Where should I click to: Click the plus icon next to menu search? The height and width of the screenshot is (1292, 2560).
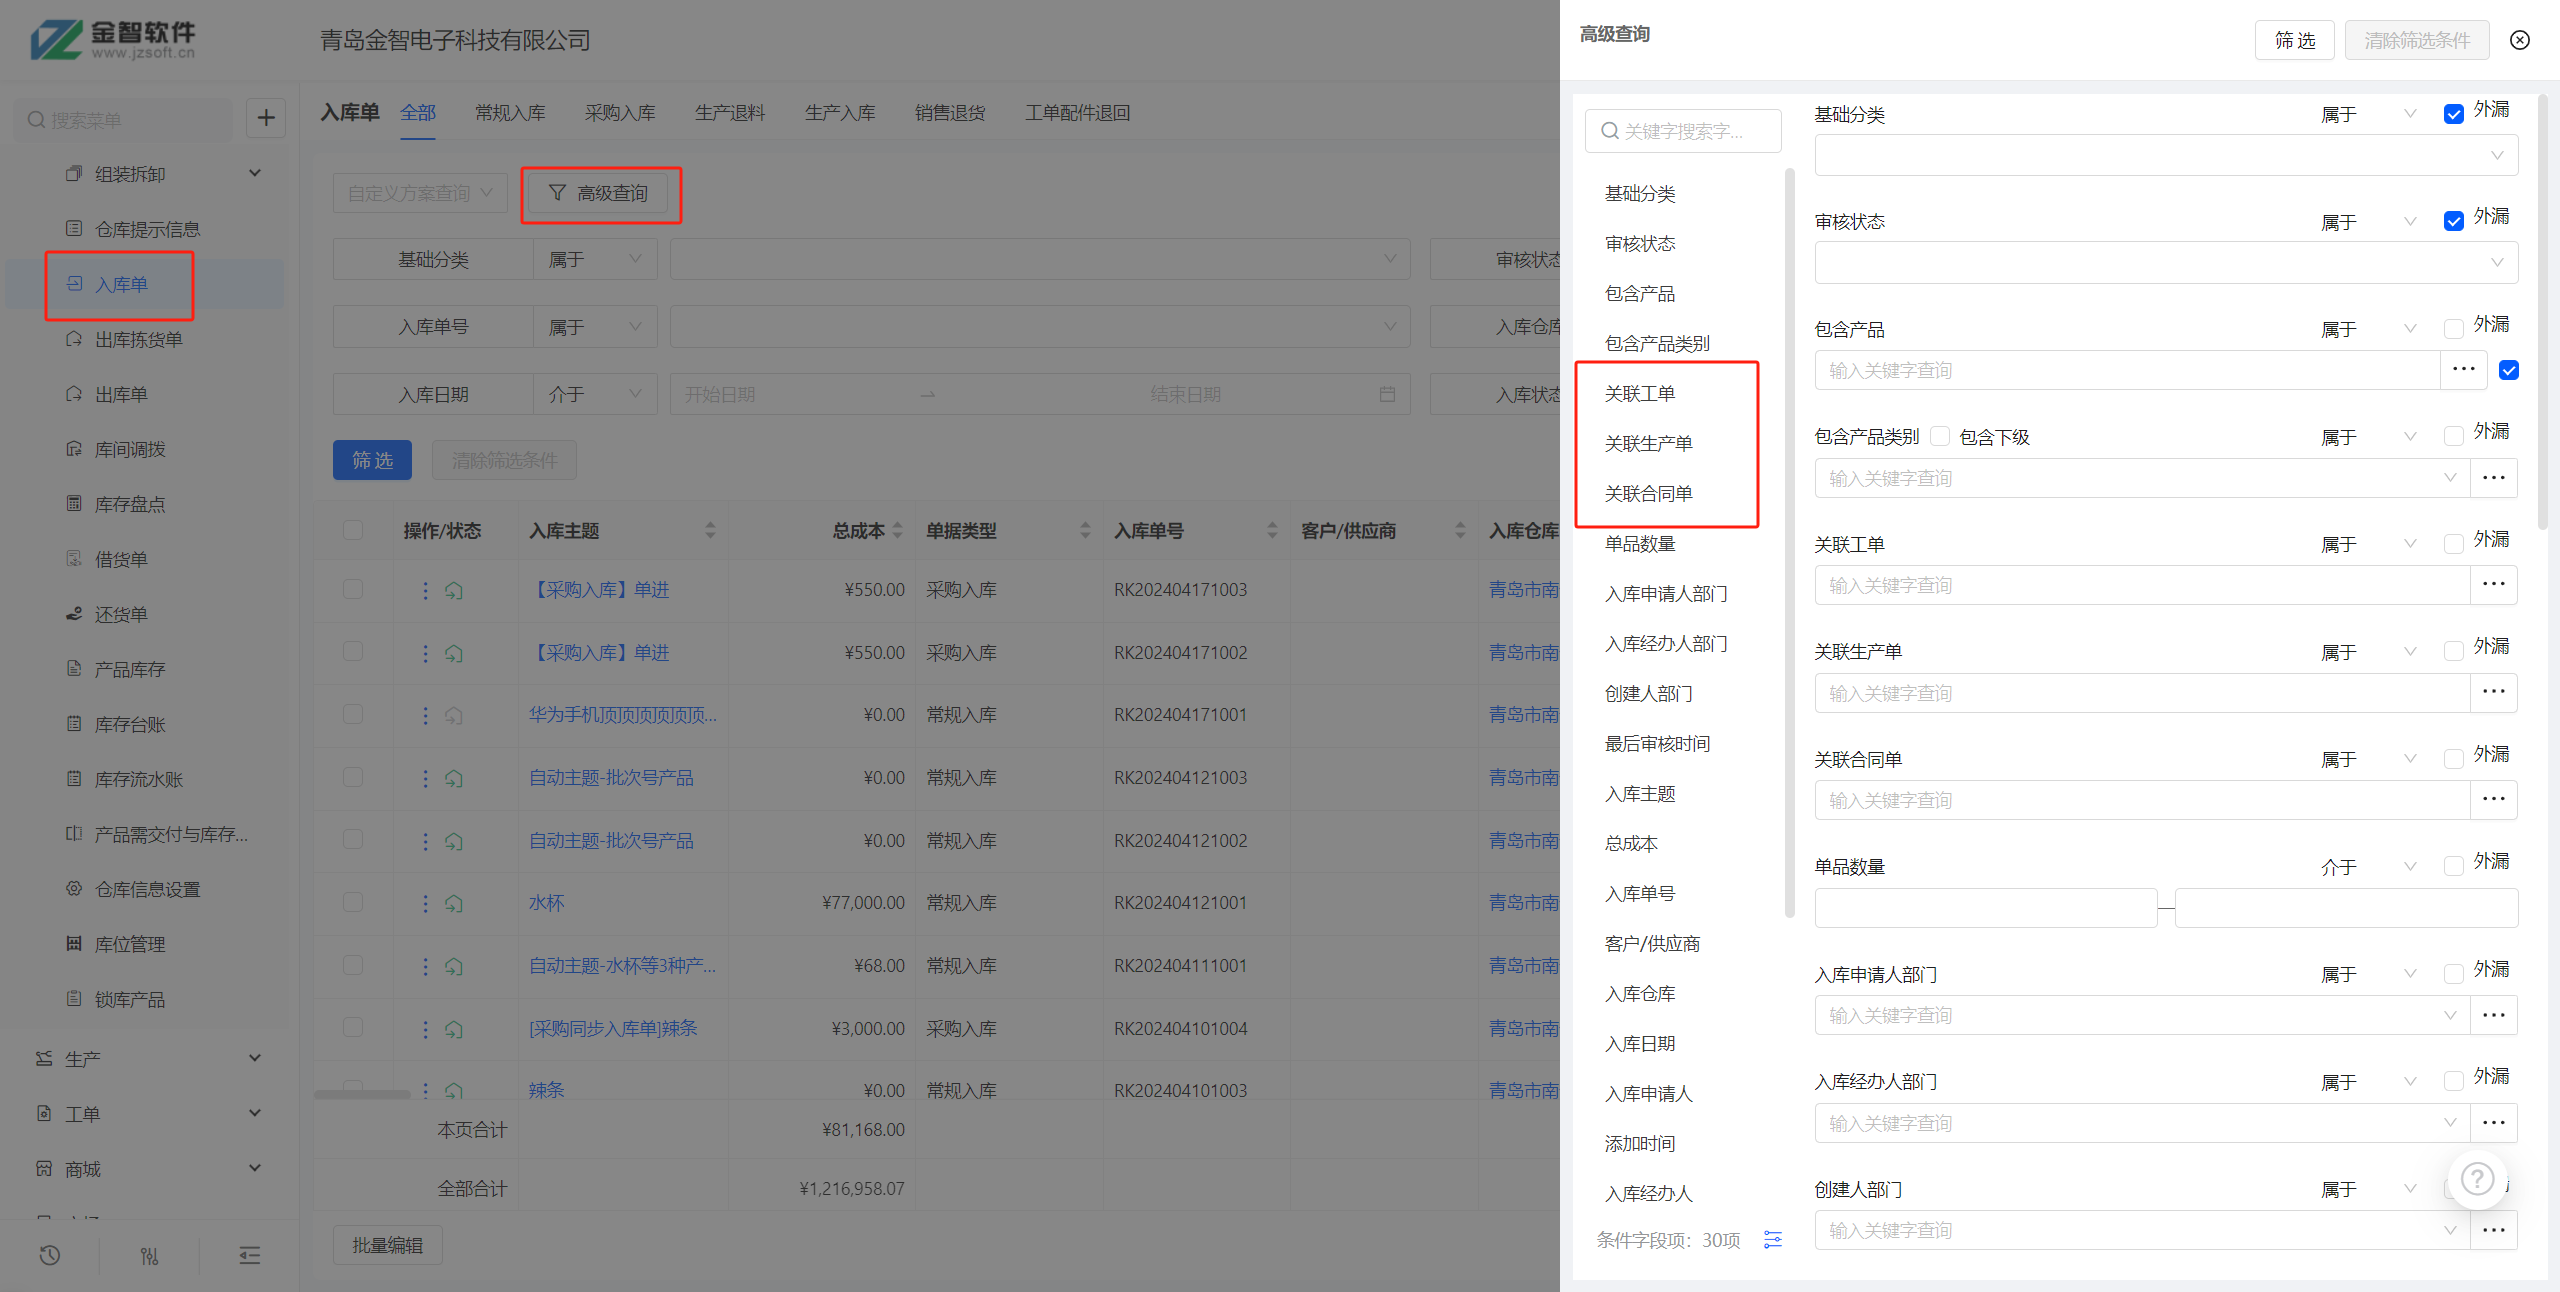266,119
